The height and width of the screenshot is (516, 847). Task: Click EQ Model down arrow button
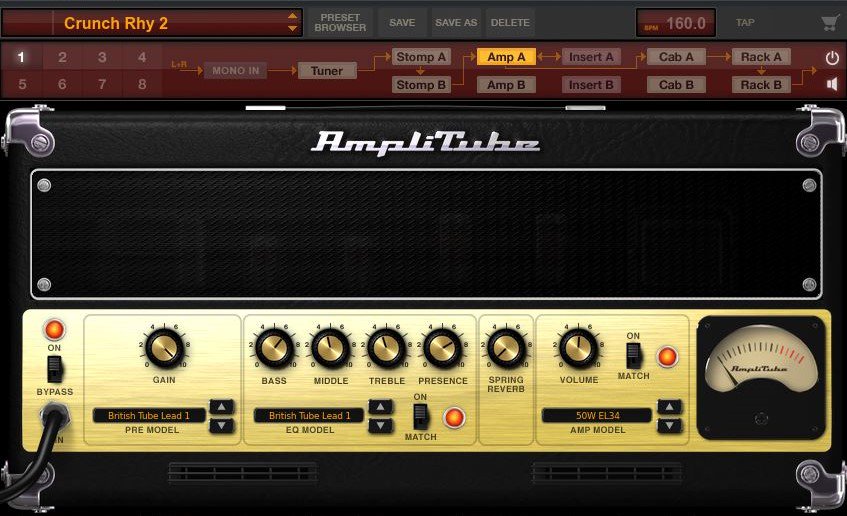point(381,426)
